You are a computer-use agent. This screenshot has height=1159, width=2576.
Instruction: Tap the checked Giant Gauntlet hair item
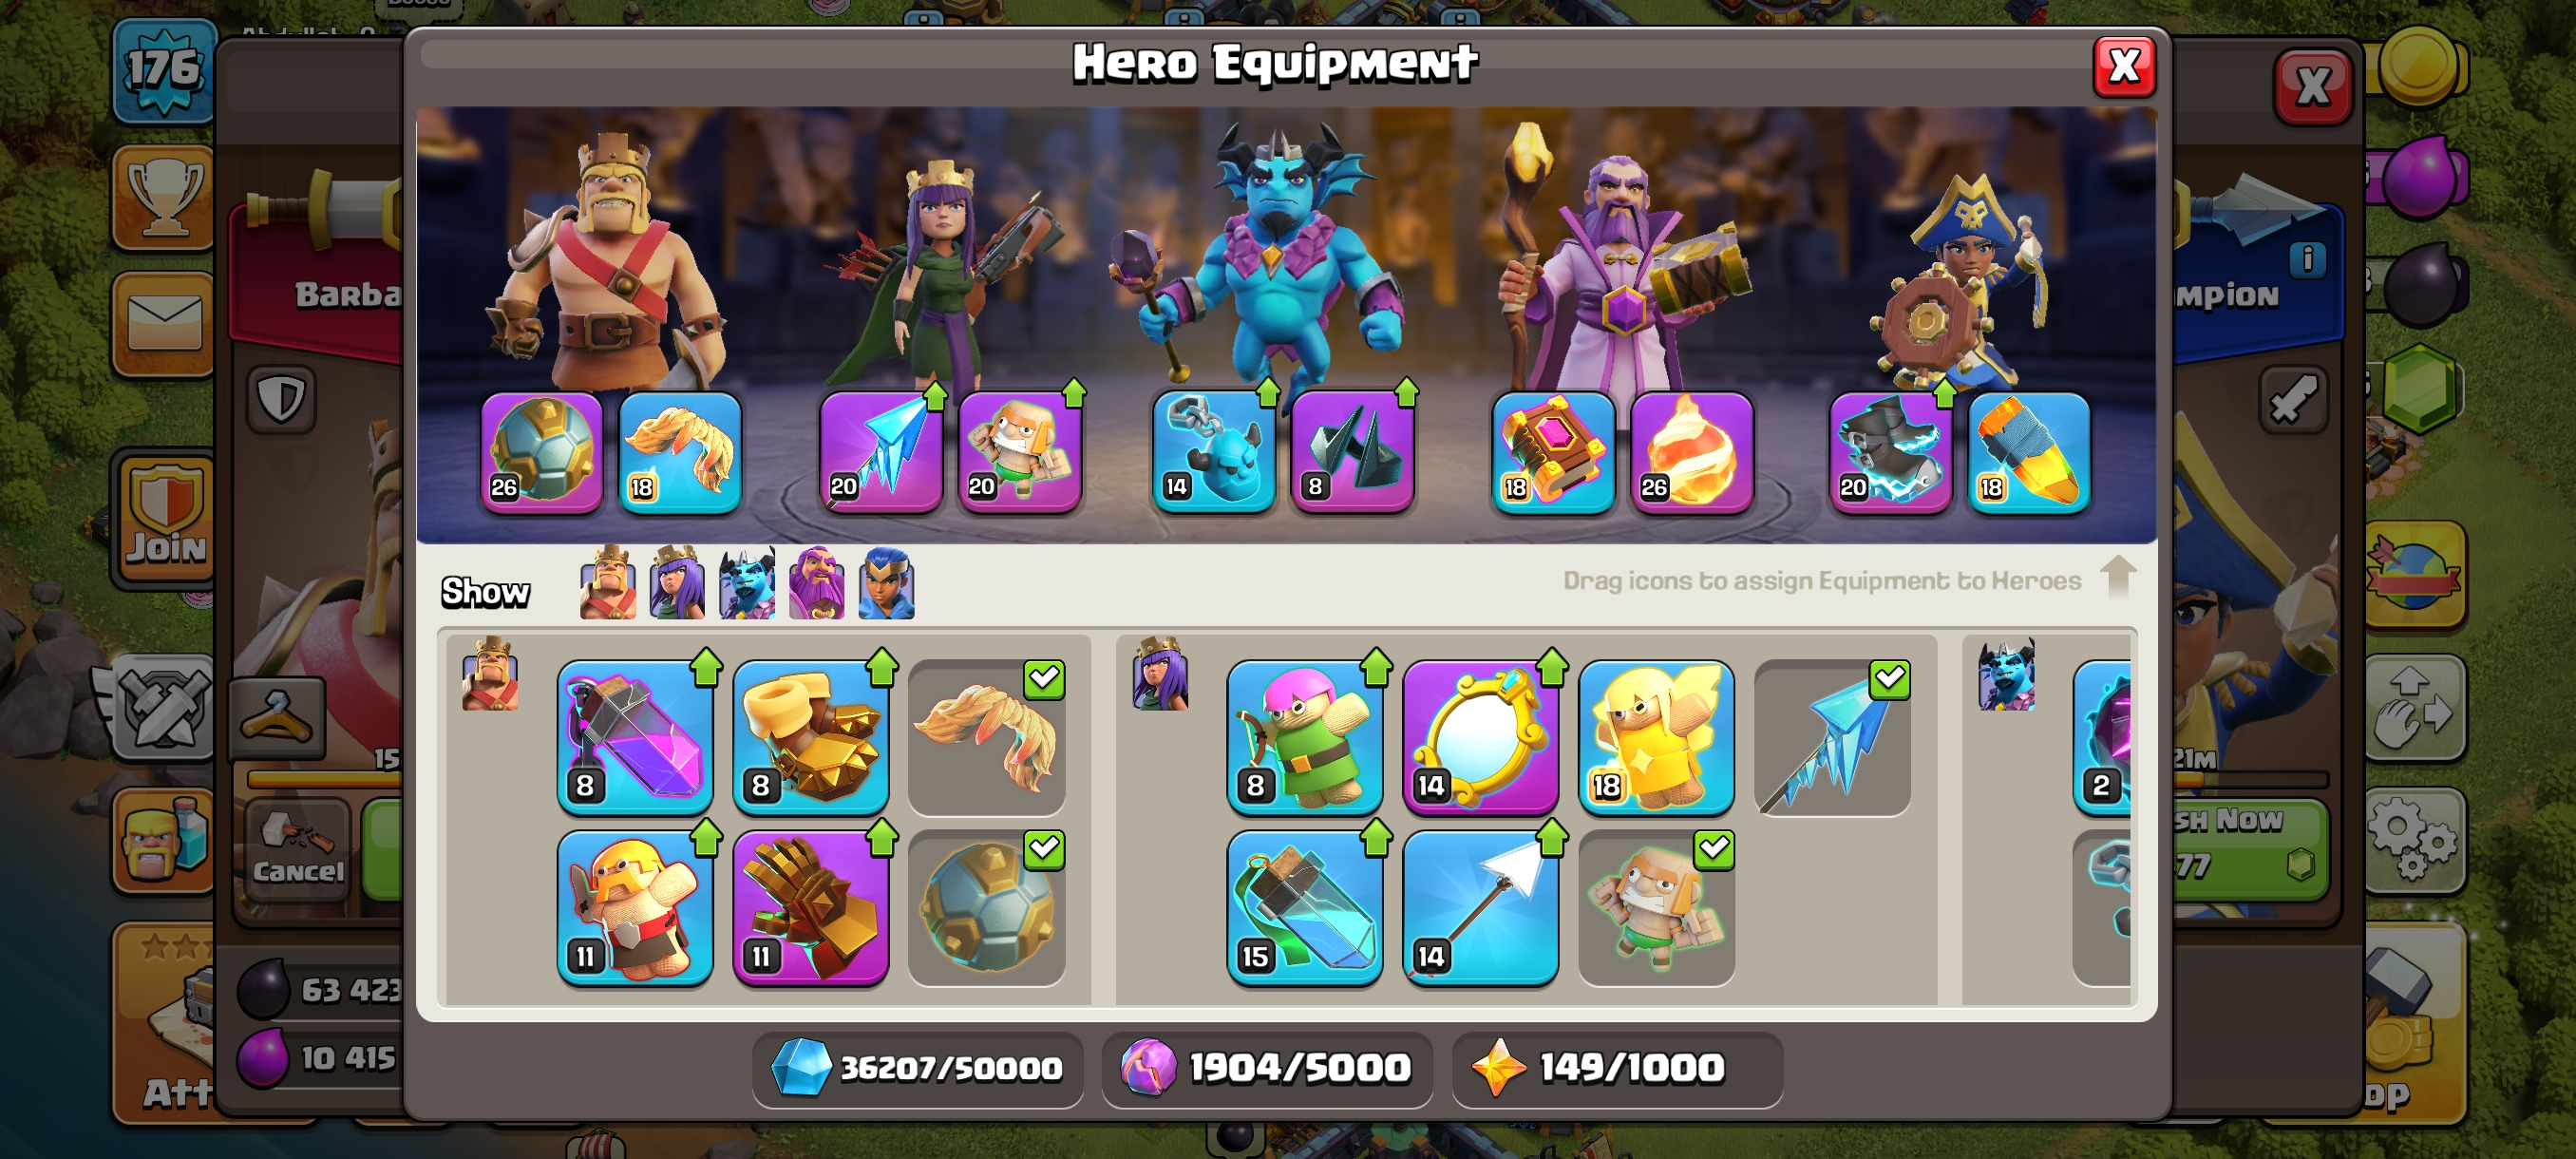tap(986, 737)
